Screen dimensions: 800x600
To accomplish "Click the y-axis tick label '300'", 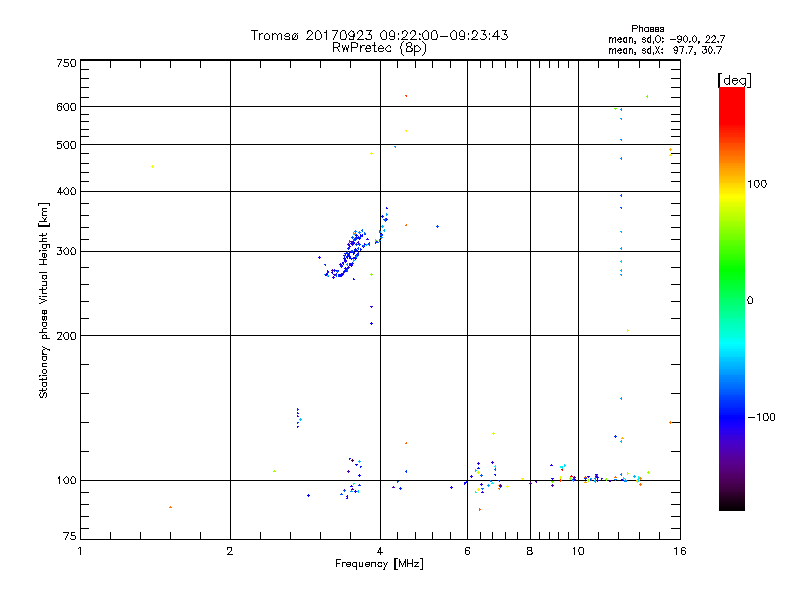I will pyautogui.click(x=66, y=252).
